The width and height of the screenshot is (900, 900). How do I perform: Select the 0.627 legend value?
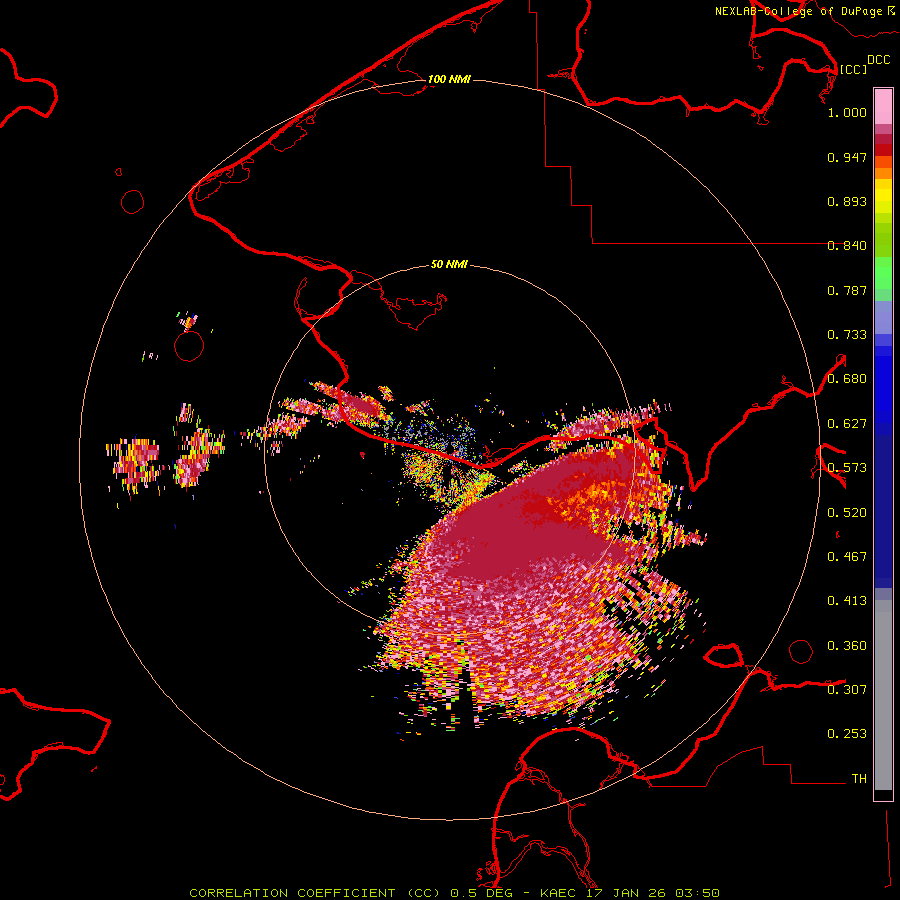847,424
